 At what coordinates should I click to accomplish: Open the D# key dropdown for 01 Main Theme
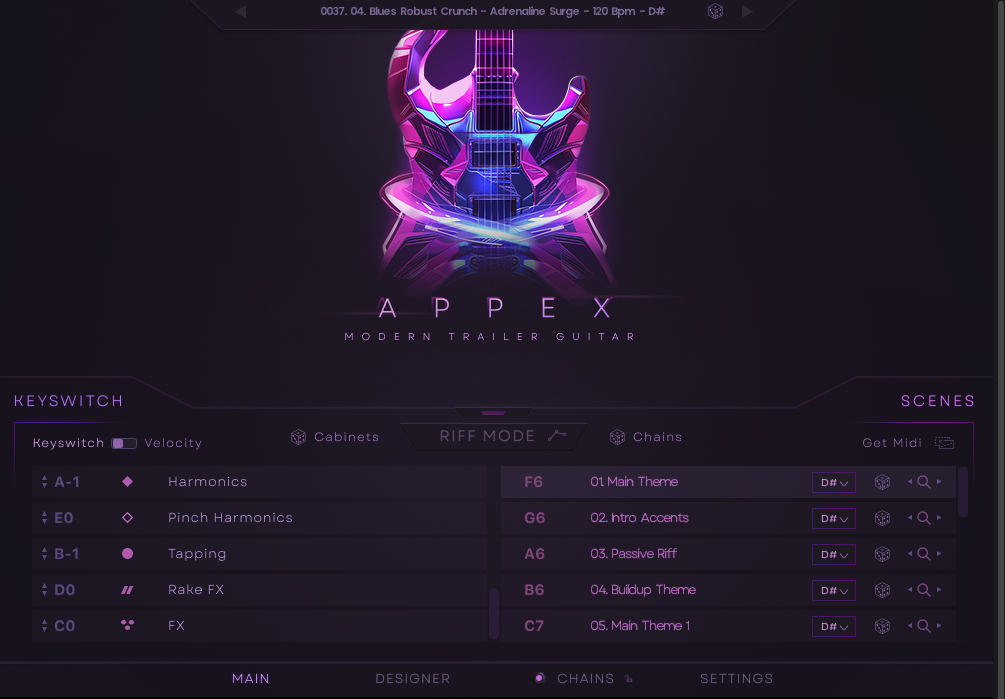[834, 482]
